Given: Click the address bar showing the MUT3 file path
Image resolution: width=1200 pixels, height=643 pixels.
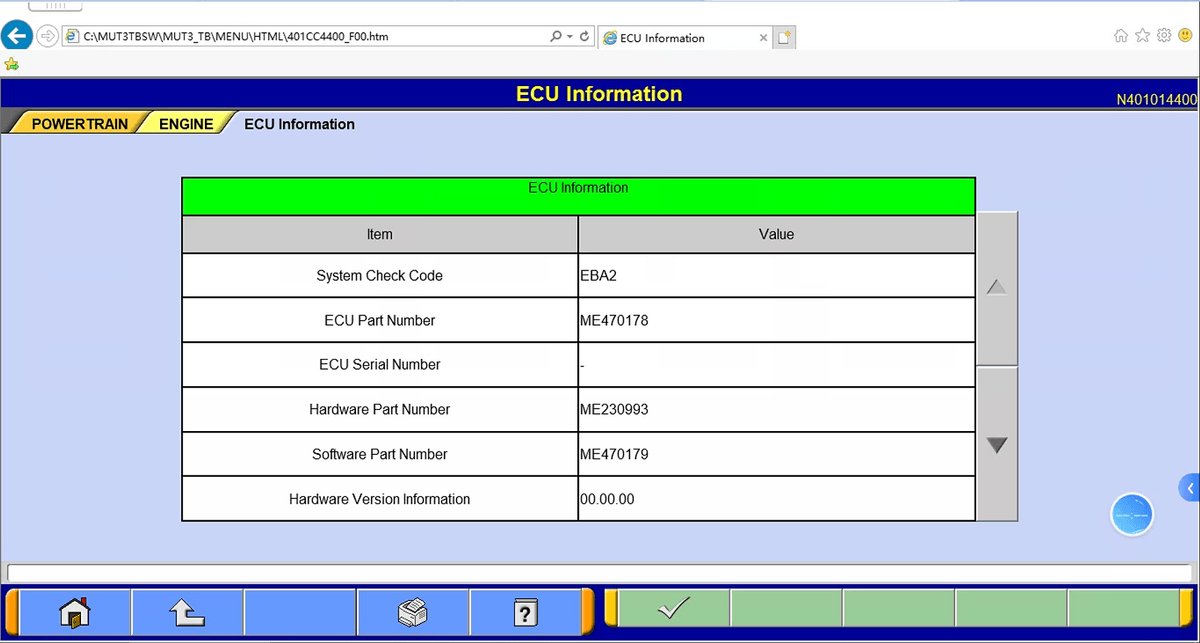Looking at the screenshot, I should pyautogui.click(x=300, y=37).
